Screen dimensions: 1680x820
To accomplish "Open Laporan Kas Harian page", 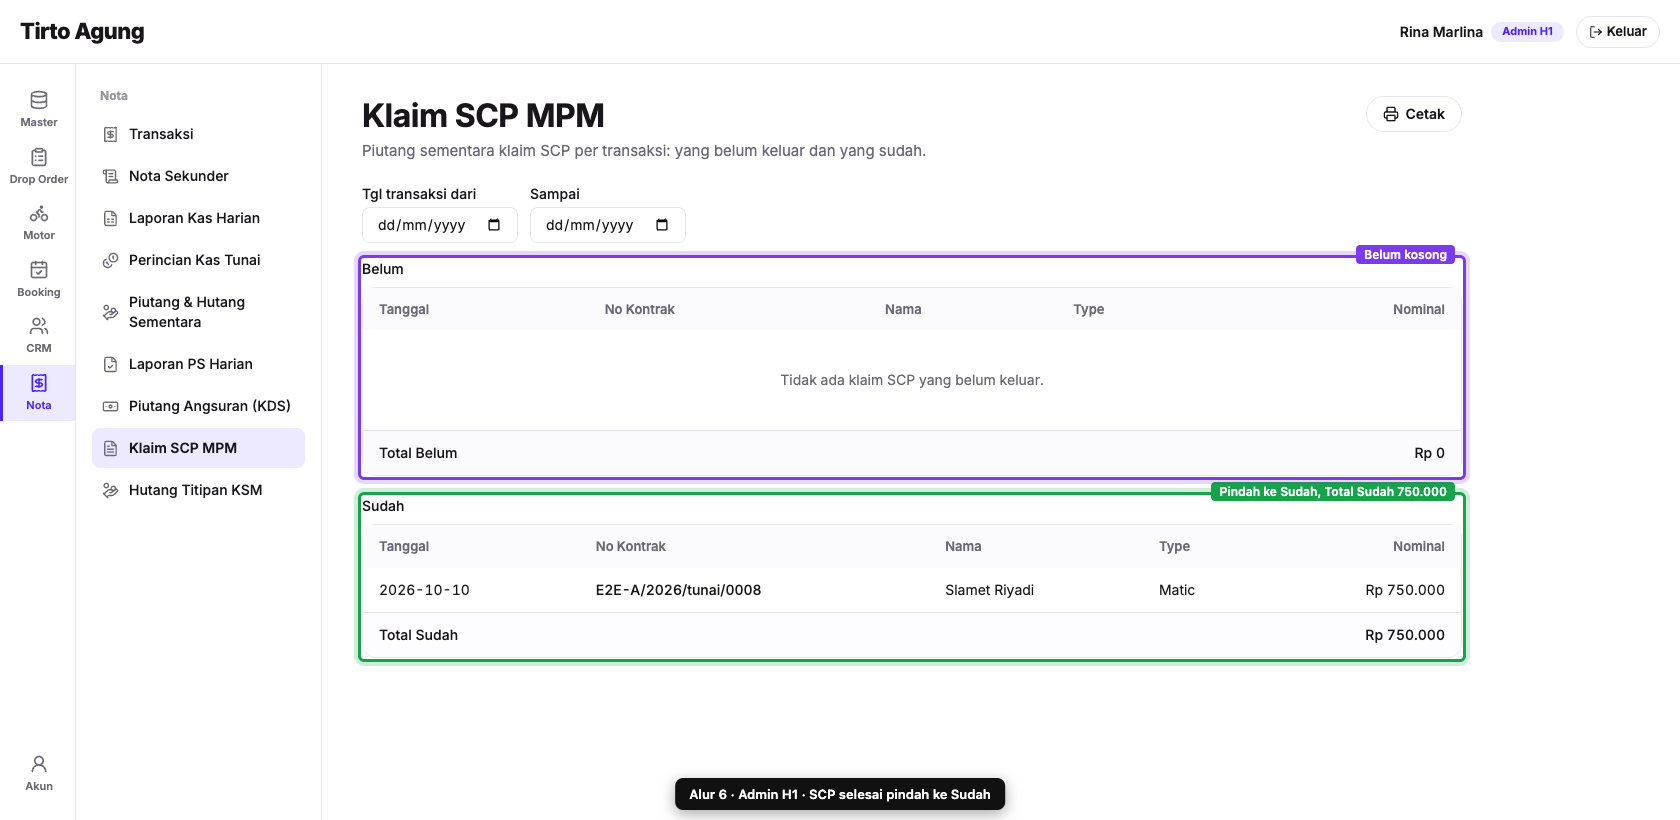I will (198, 218).
